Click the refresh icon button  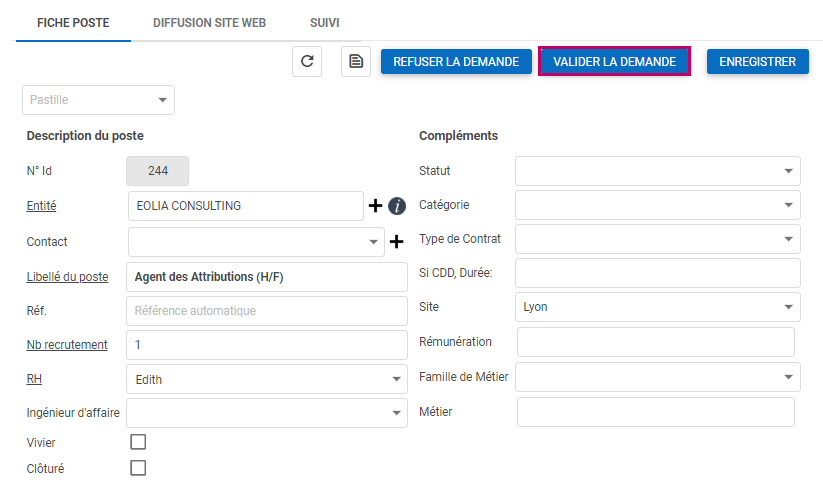[x=307, y=62]
